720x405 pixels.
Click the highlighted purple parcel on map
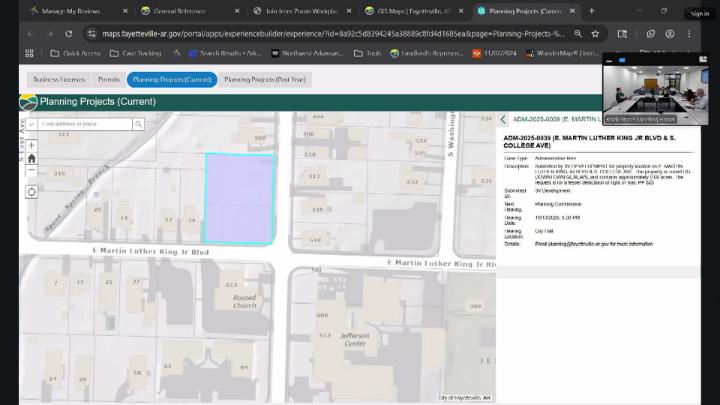pyautogui.click(x=240, y=198)
